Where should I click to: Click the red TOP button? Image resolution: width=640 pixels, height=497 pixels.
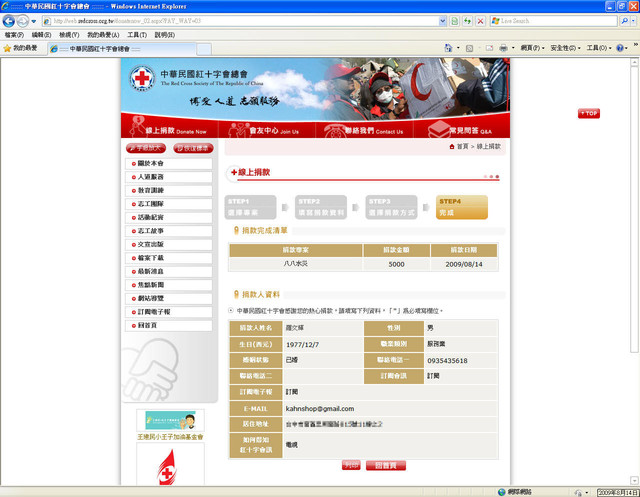pos(589,113)
